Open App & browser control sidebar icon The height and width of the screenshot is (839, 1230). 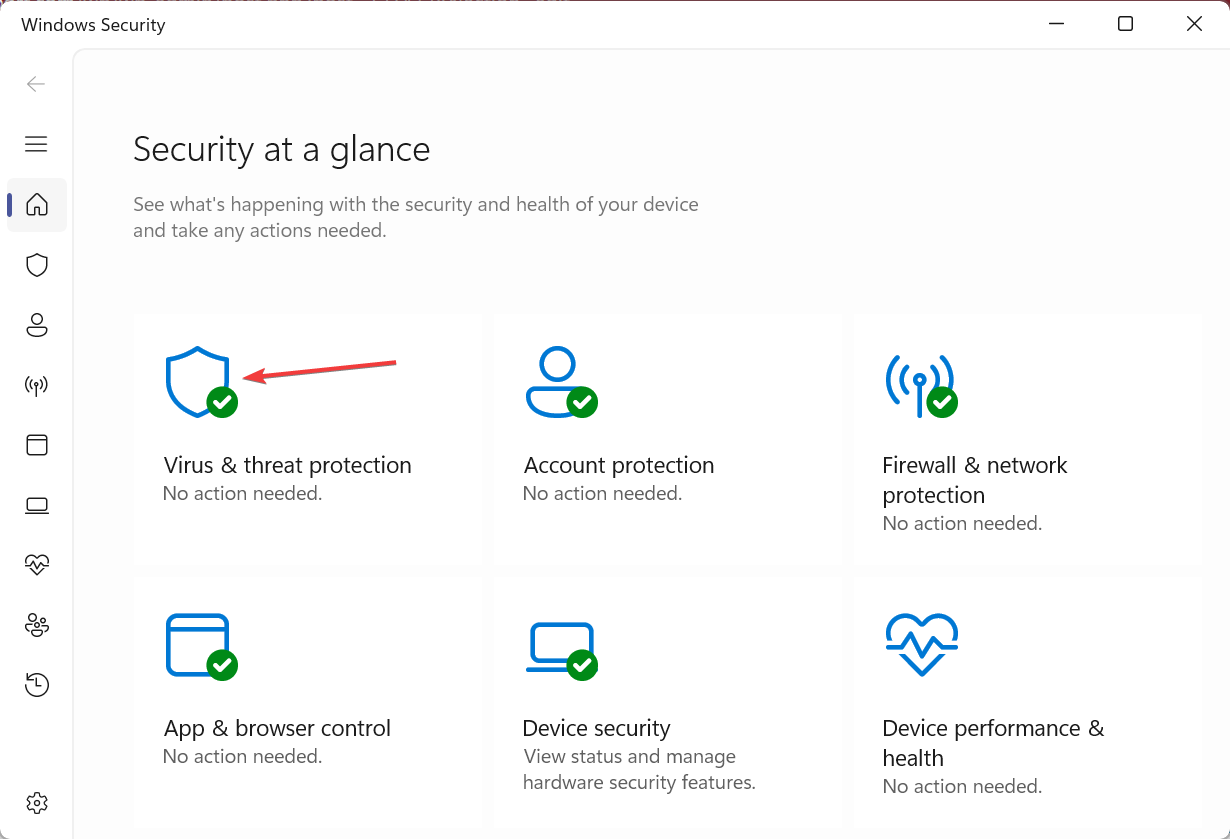coord(36,445)
